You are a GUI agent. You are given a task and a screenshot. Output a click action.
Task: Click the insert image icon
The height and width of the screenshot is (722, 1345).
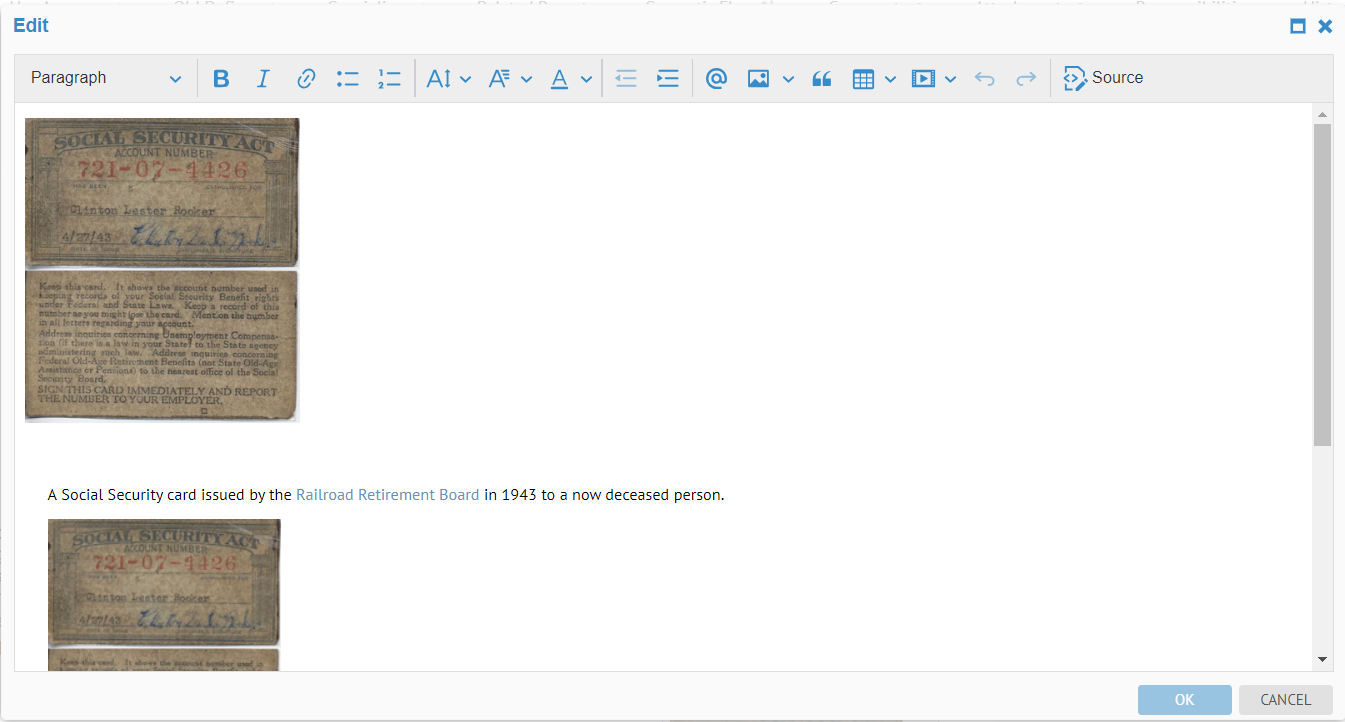pos(759,79)
